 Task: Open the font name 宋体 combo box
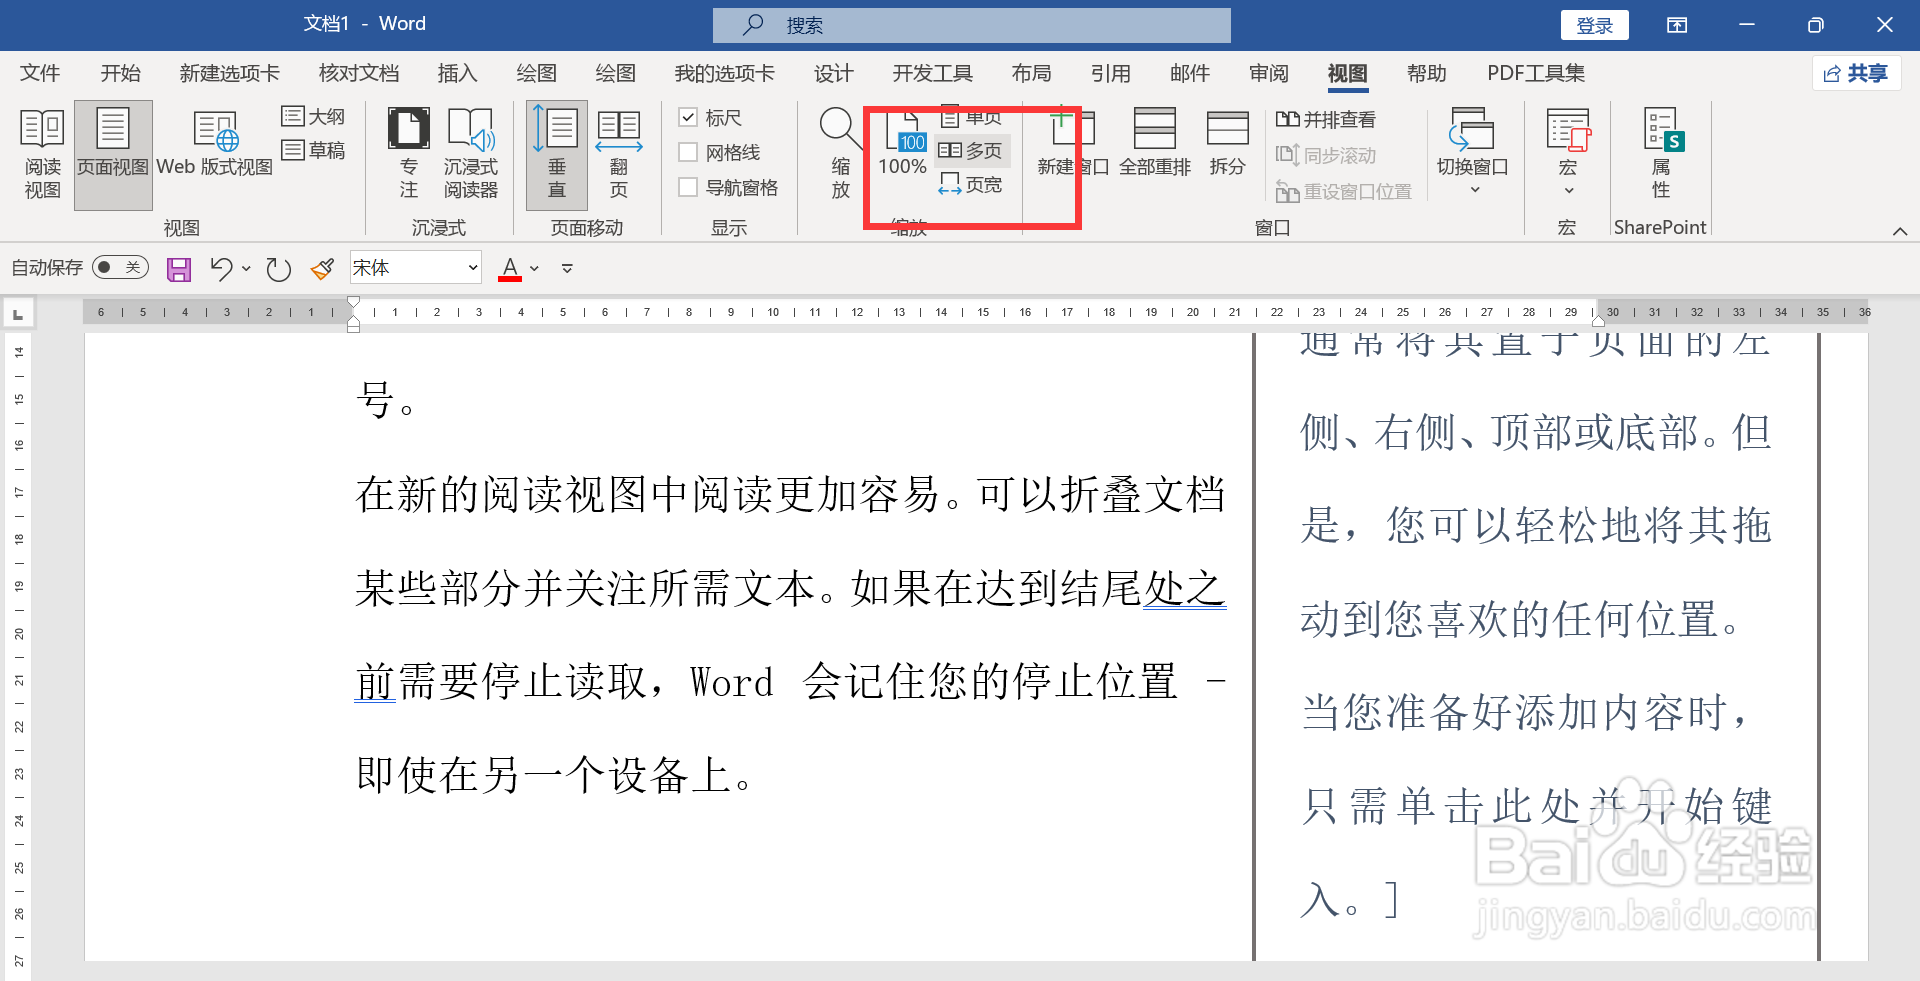point(415,268)
